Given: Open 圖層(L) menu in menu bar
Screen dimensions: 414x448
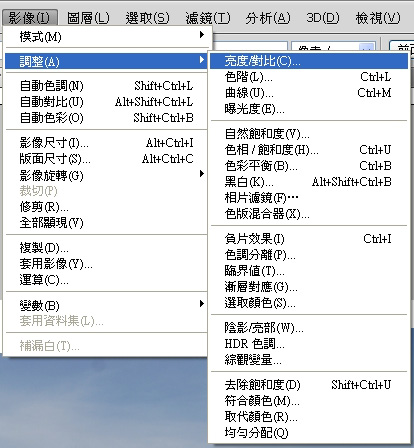Looking at the screenshot, I should pos(88,18).
